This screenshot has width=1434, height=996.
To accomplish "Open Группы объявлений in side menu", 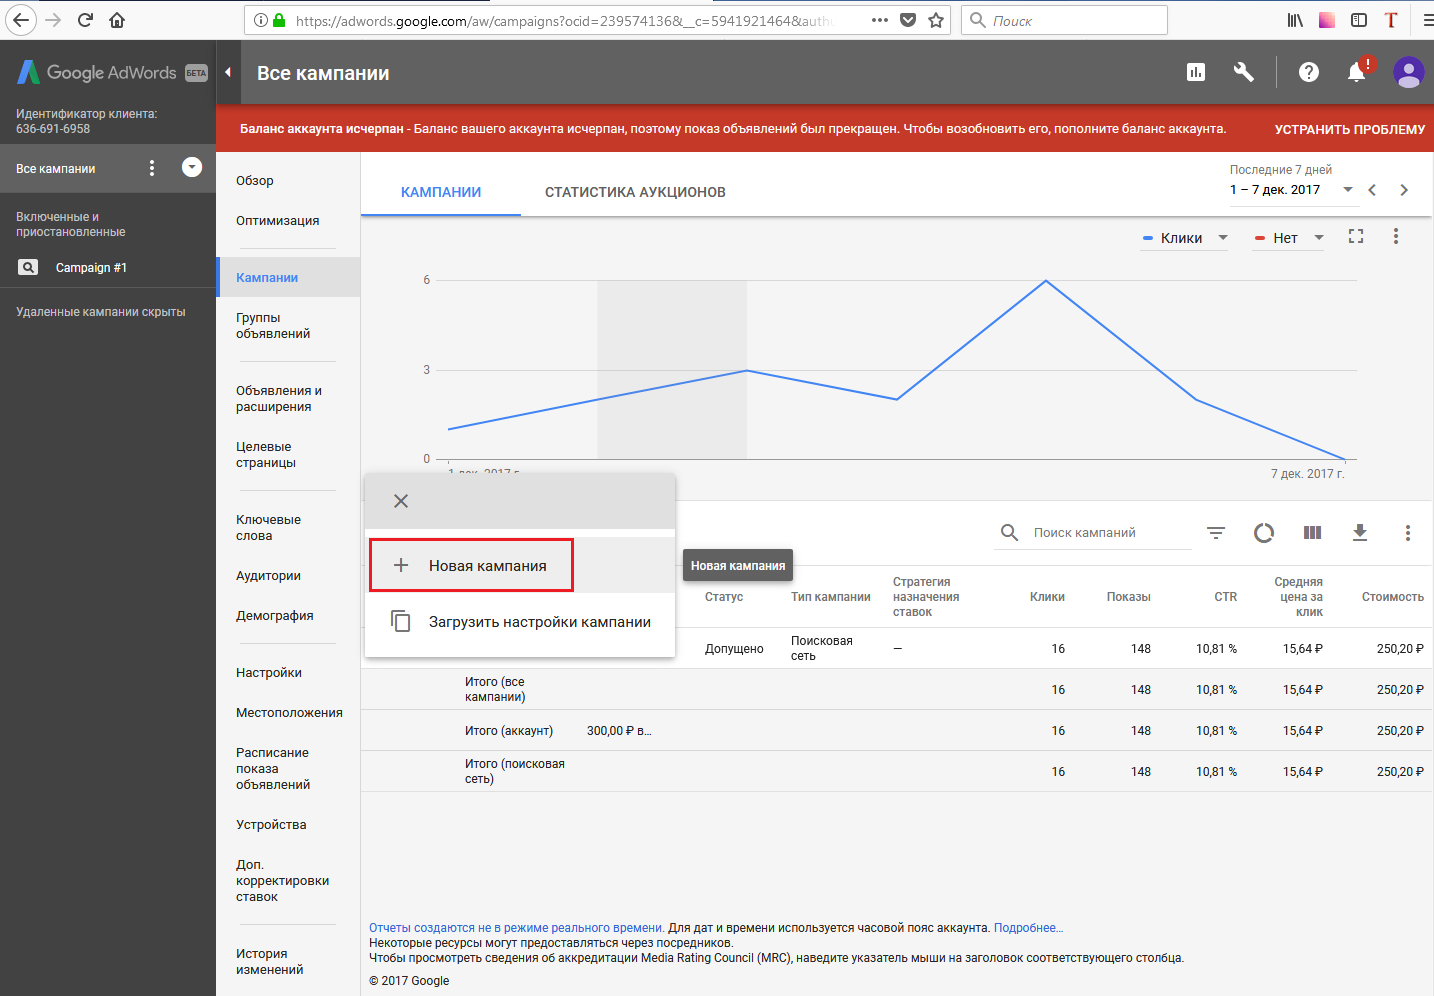I will point(273,326).
